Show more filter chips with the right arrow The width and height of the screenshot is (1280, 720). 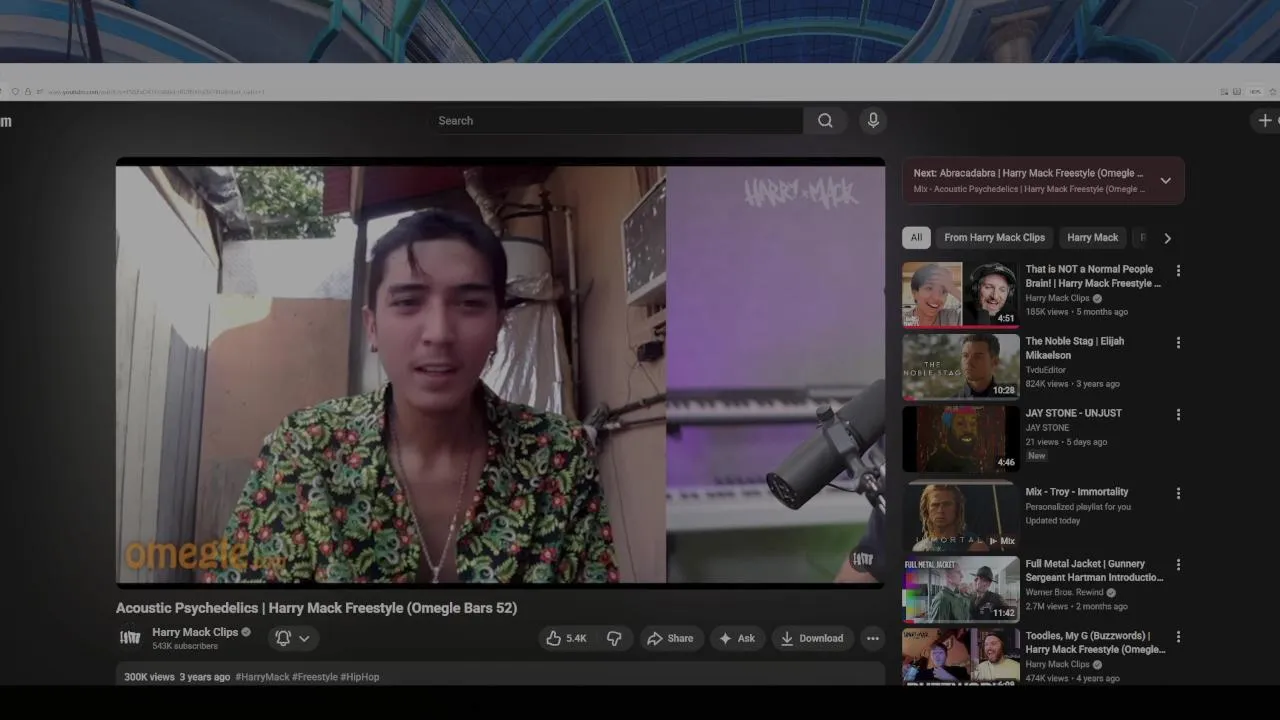click(x=1167, y=238)
